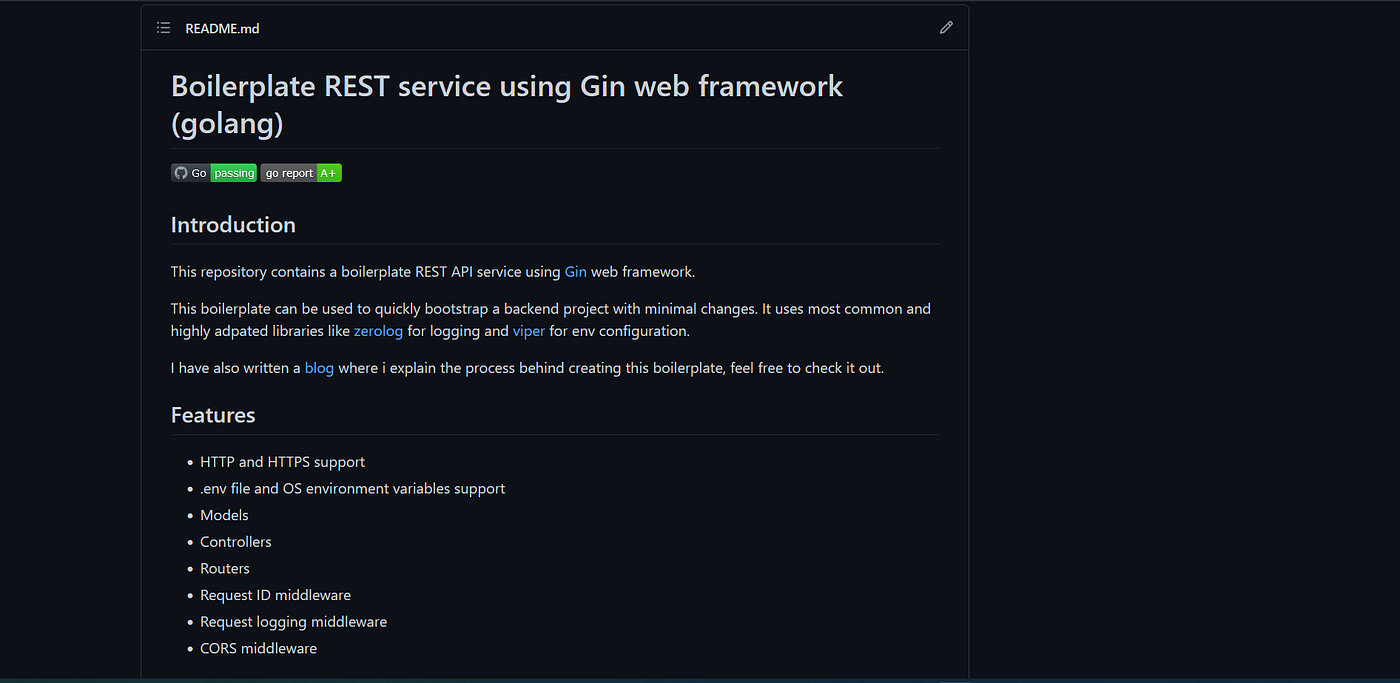Follow the zerolog logging library link
Image resolution: width=1400 pixels, height=683 pixels.
click(x=378, y=330)
